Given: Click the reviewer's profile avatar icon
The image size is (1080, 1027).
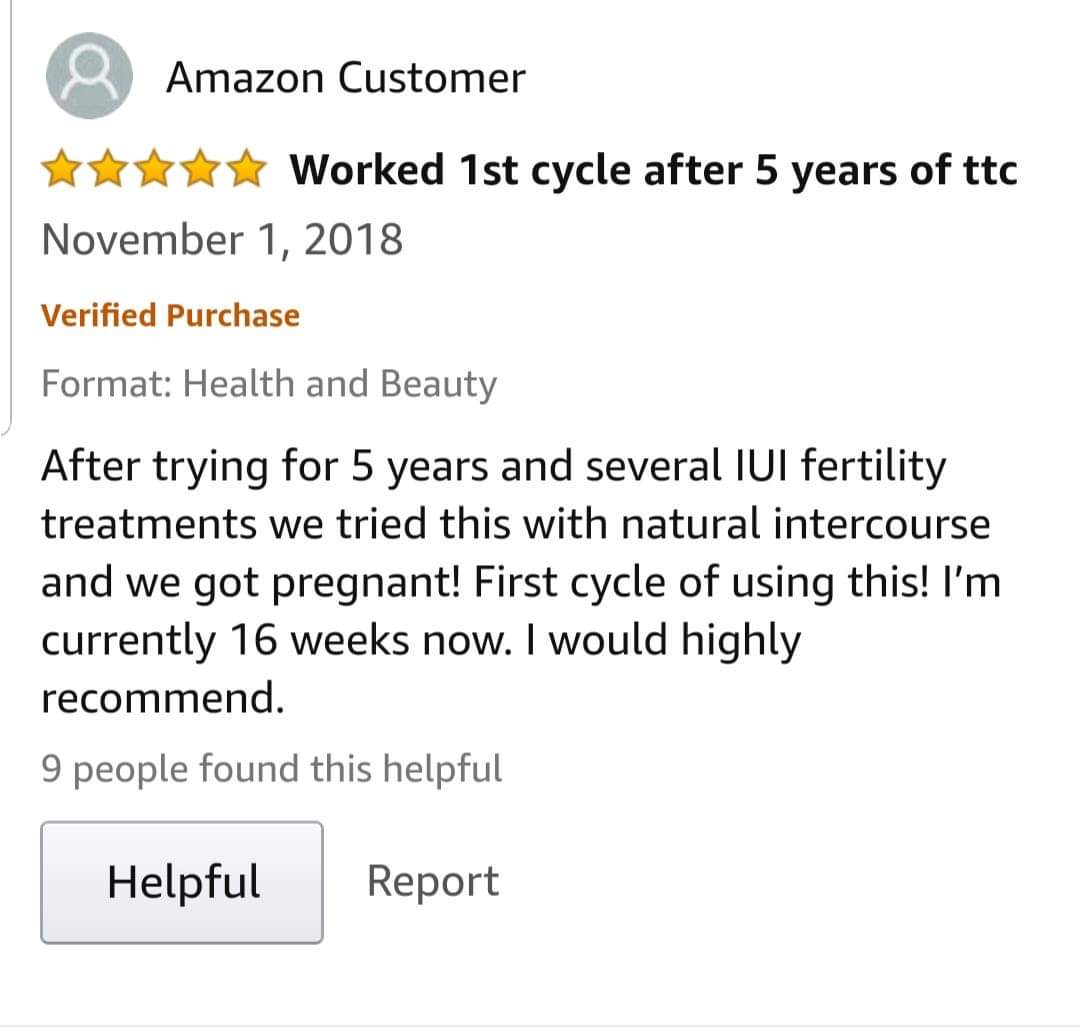Looking at the screenshot, I should [x=89, y=76].
